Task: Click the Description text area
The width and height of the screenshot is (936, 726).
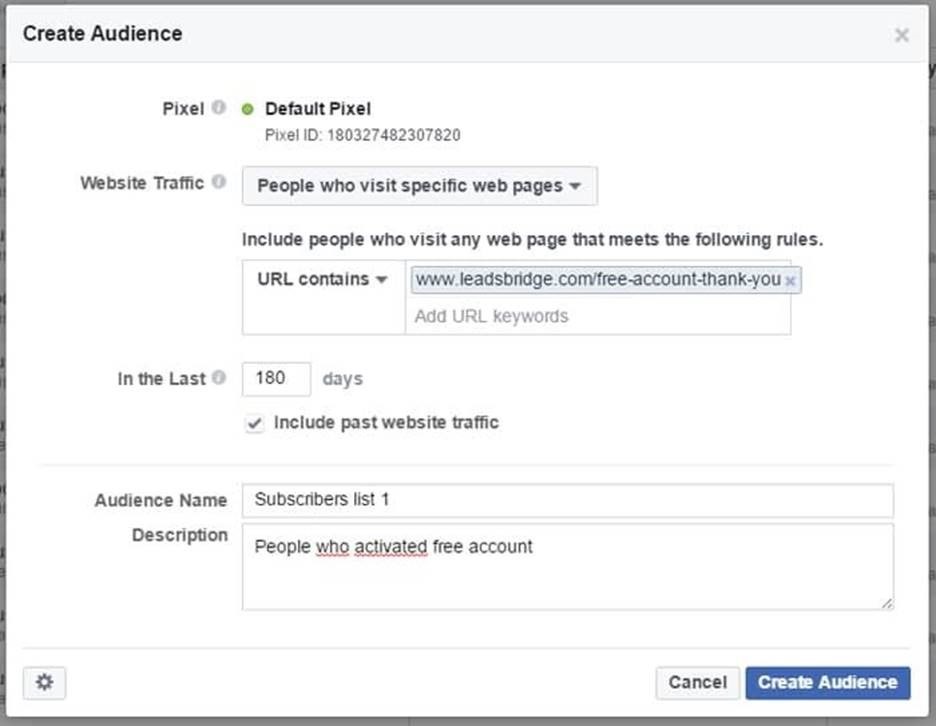Action: pos(567,566)
